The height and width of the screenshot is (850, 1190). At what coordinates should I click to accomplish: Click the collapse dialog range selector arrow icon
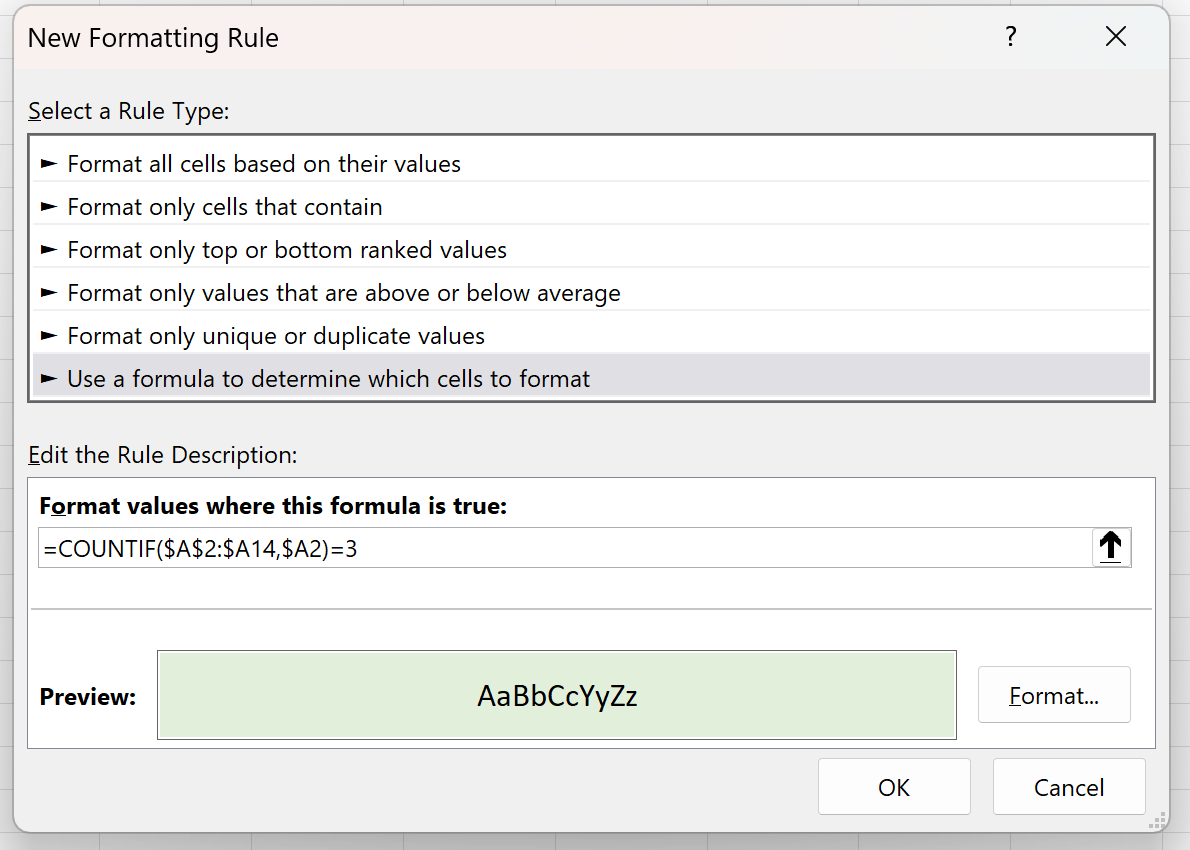pyautogui.click(x=1111, y=546)
